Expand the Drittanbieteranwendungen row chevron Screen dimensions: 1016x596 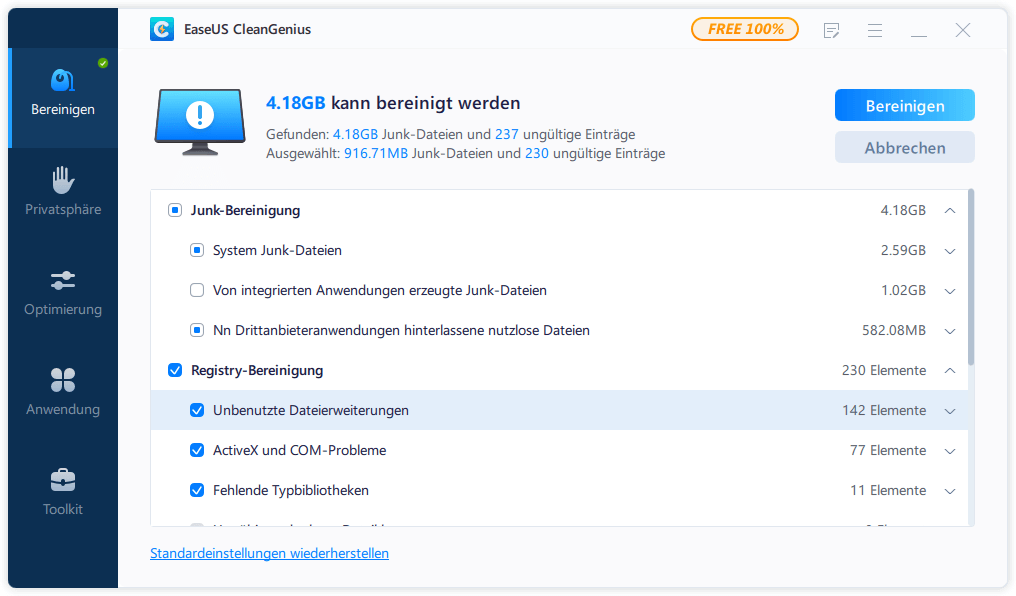(x=950, y=332)
